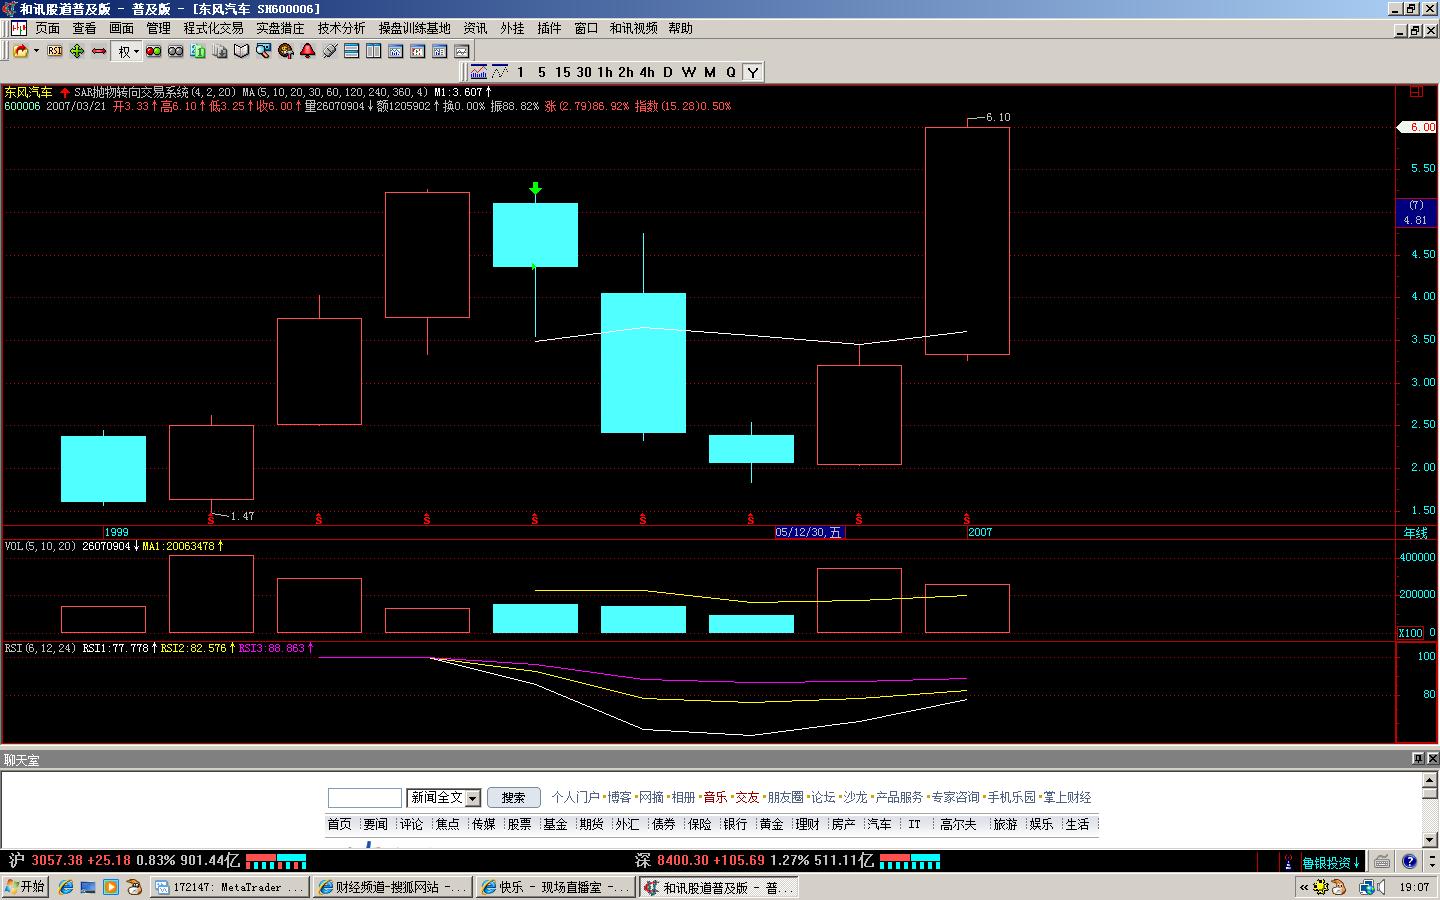
Task: Click the RSI indicator toolbar icon
Action: pyautogui.click(x=55, y=51)
